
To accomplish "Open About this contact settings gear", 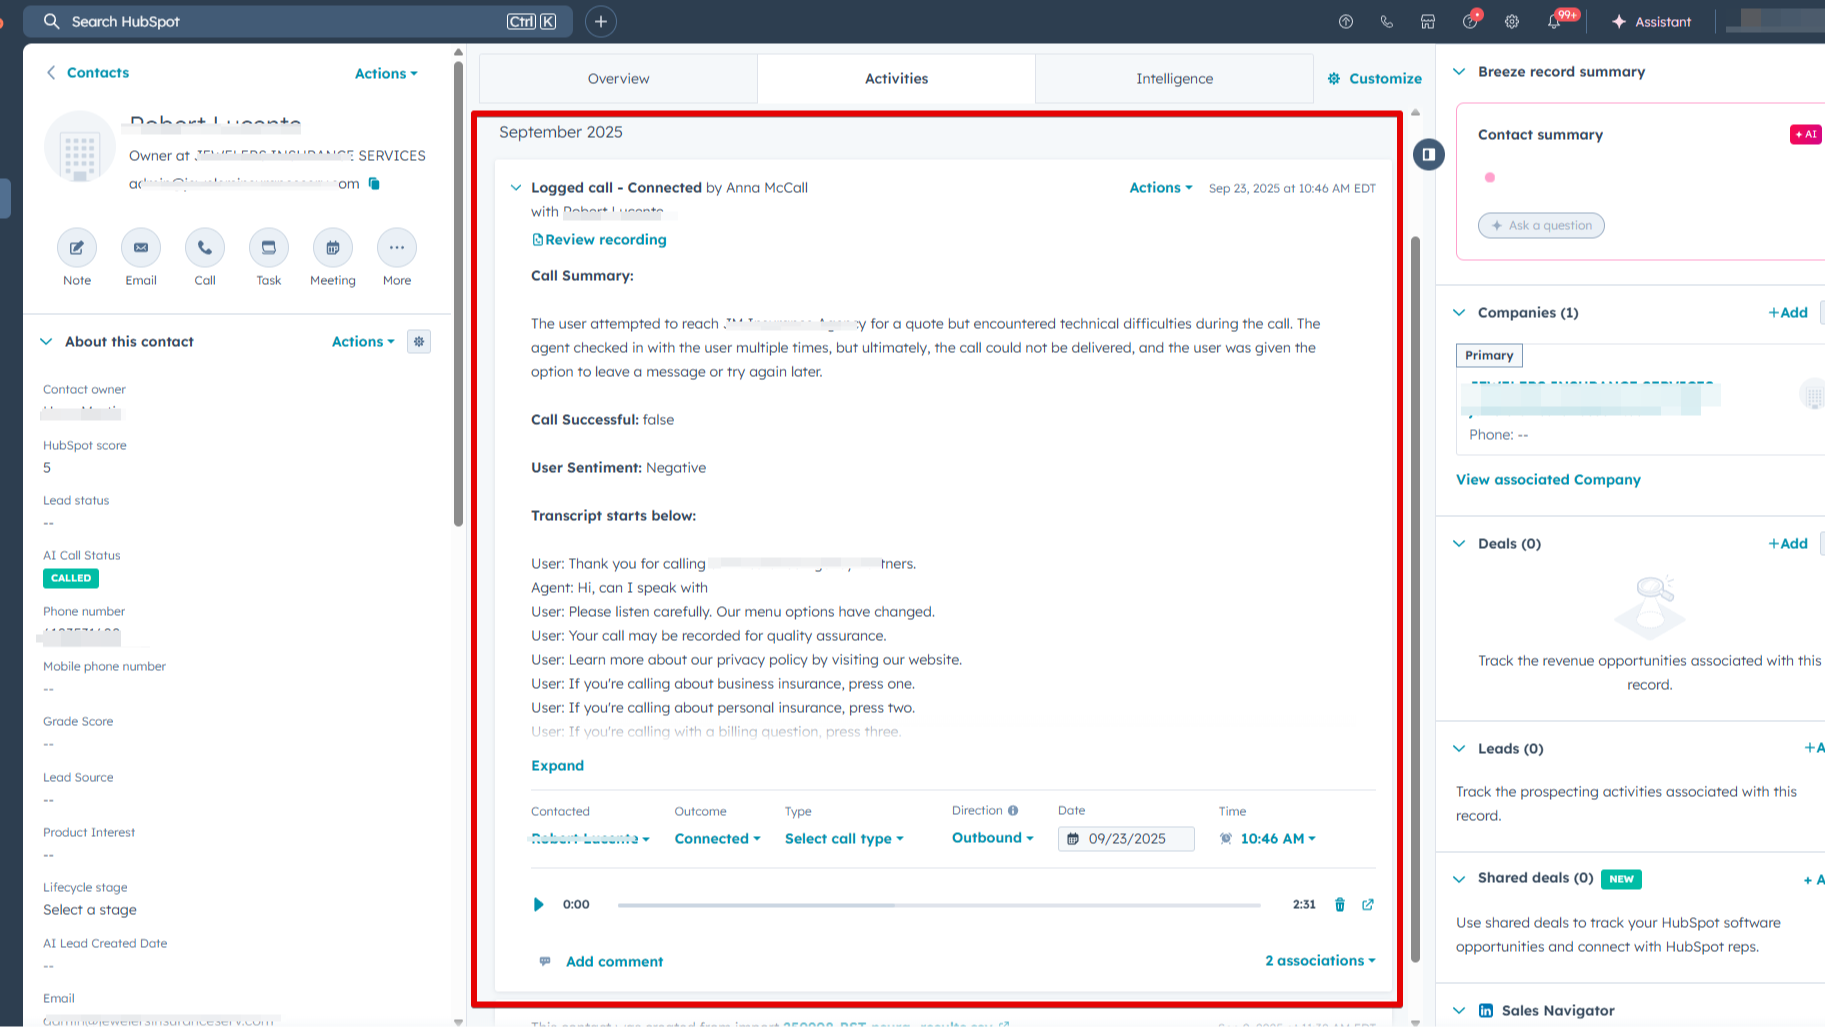I will point(419,341).
